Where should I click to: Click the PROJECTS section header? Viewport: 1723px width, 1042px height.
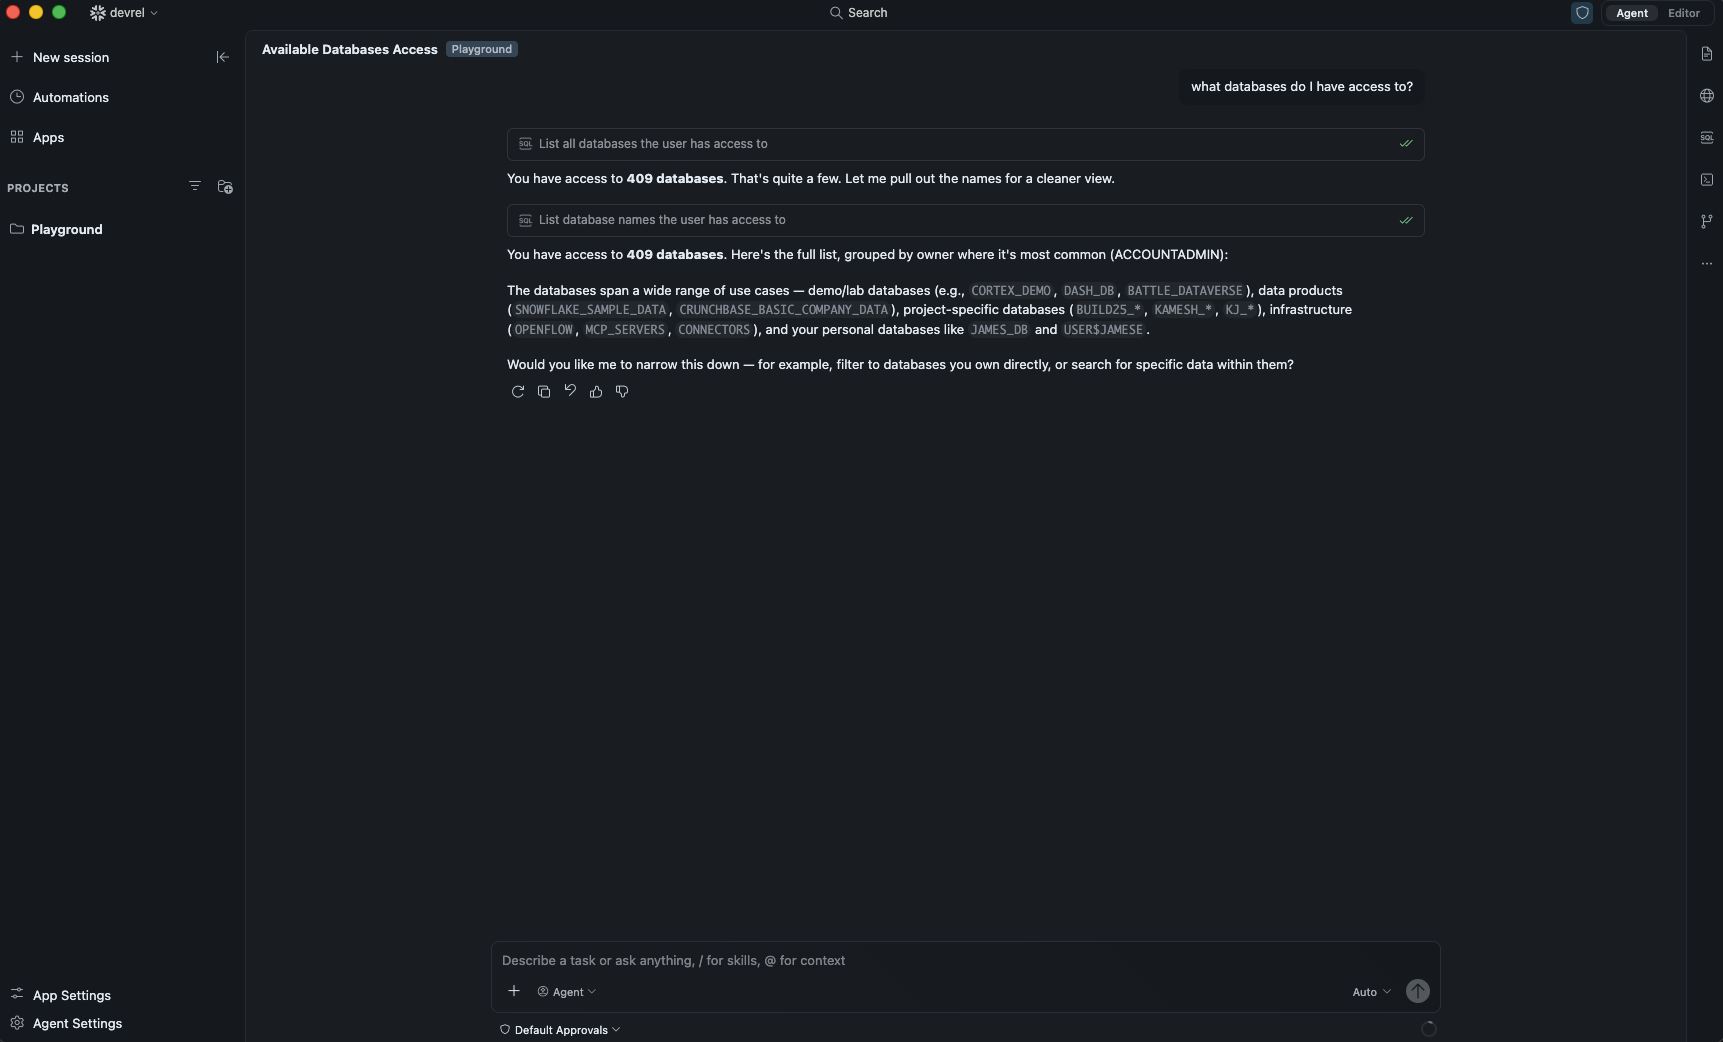click(38, 188)
